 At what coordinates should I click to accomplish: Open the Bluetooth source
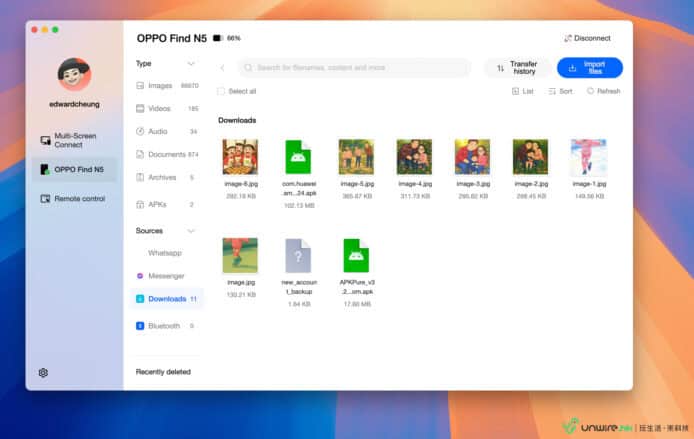167,326
